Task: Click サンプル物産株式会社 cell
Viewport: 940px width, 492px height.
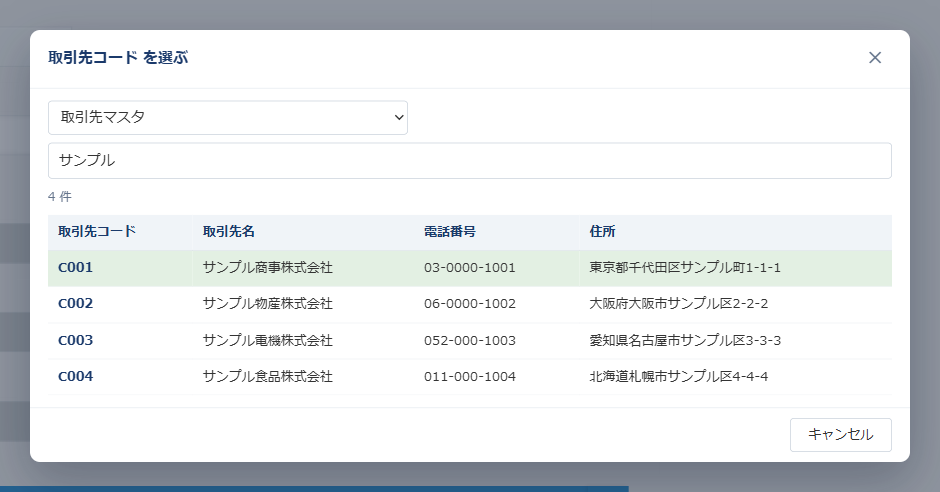Action: point(267,303)
